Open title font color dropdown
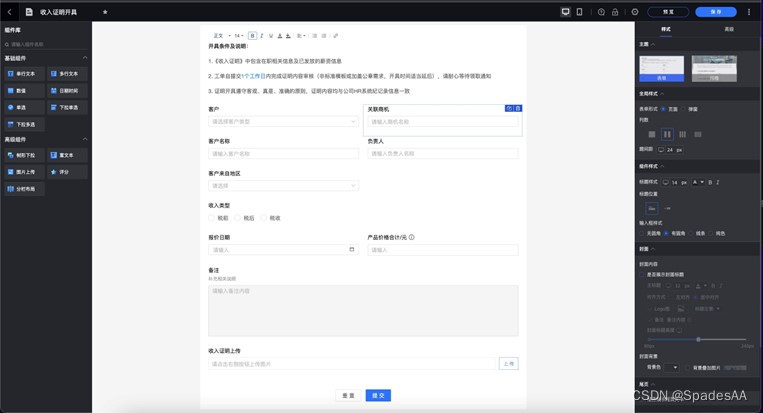The image size is (763, 413). click(698, 182)
